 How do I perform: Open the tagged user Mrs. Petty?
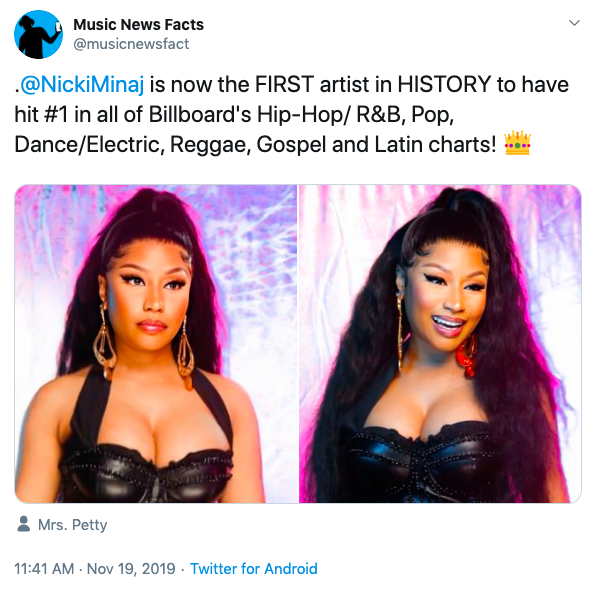point(73,525)
